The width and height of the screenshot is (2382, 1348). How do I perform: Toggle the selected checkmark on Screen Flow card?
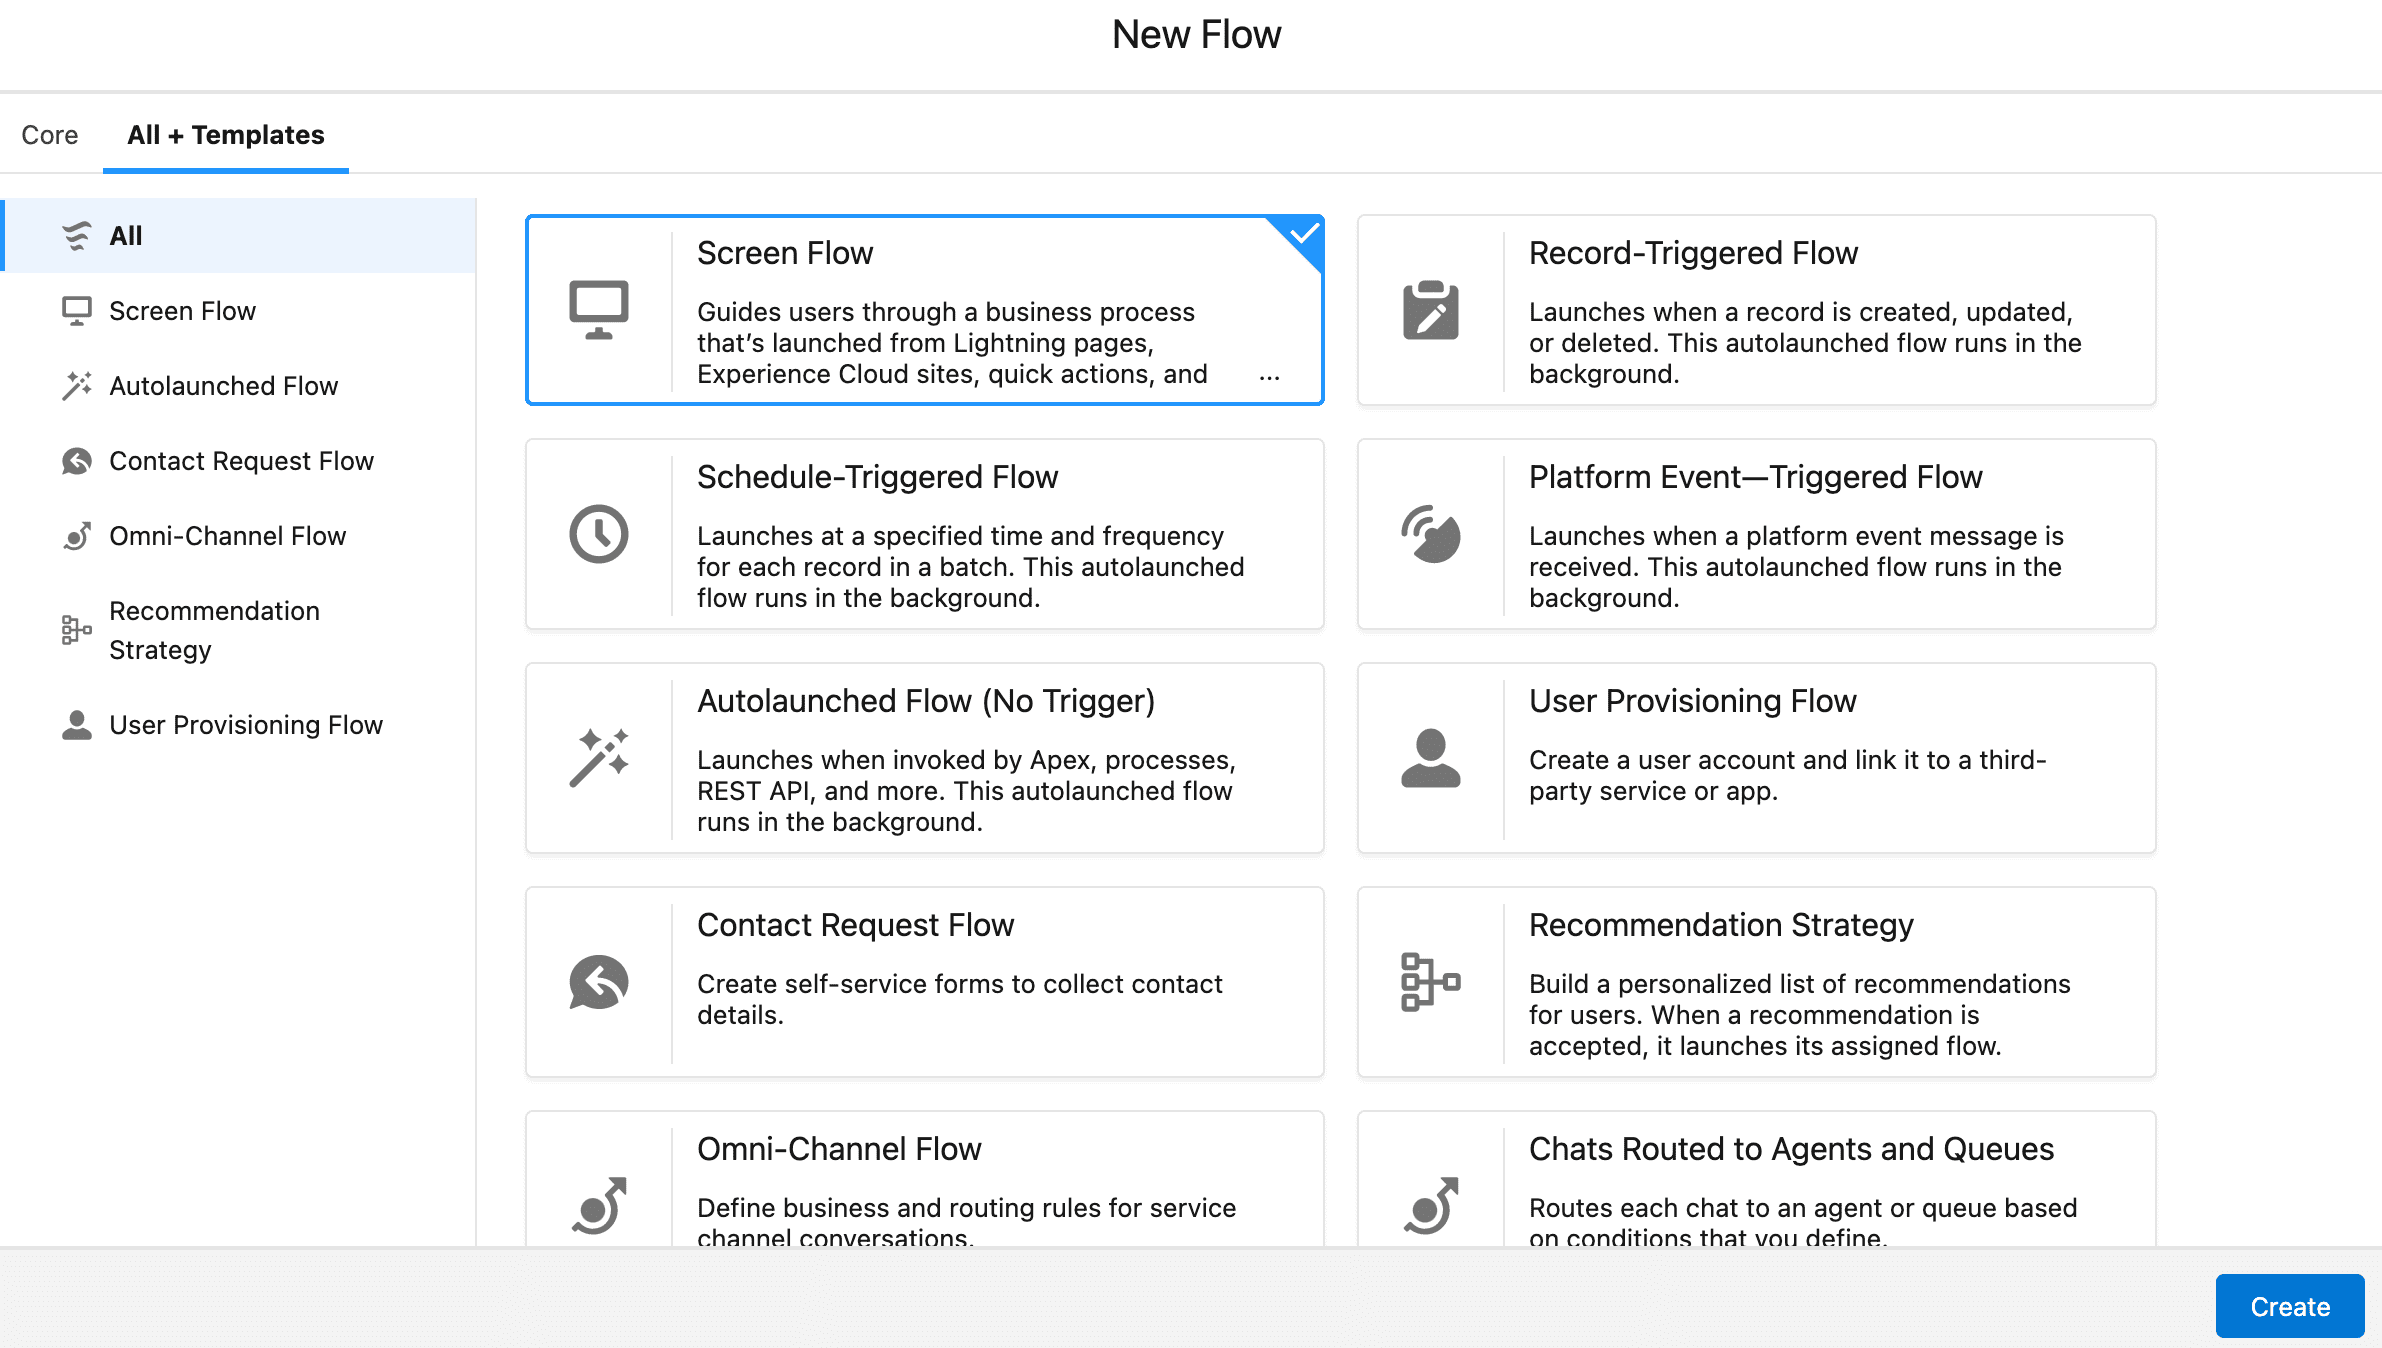click(1303, 235)
